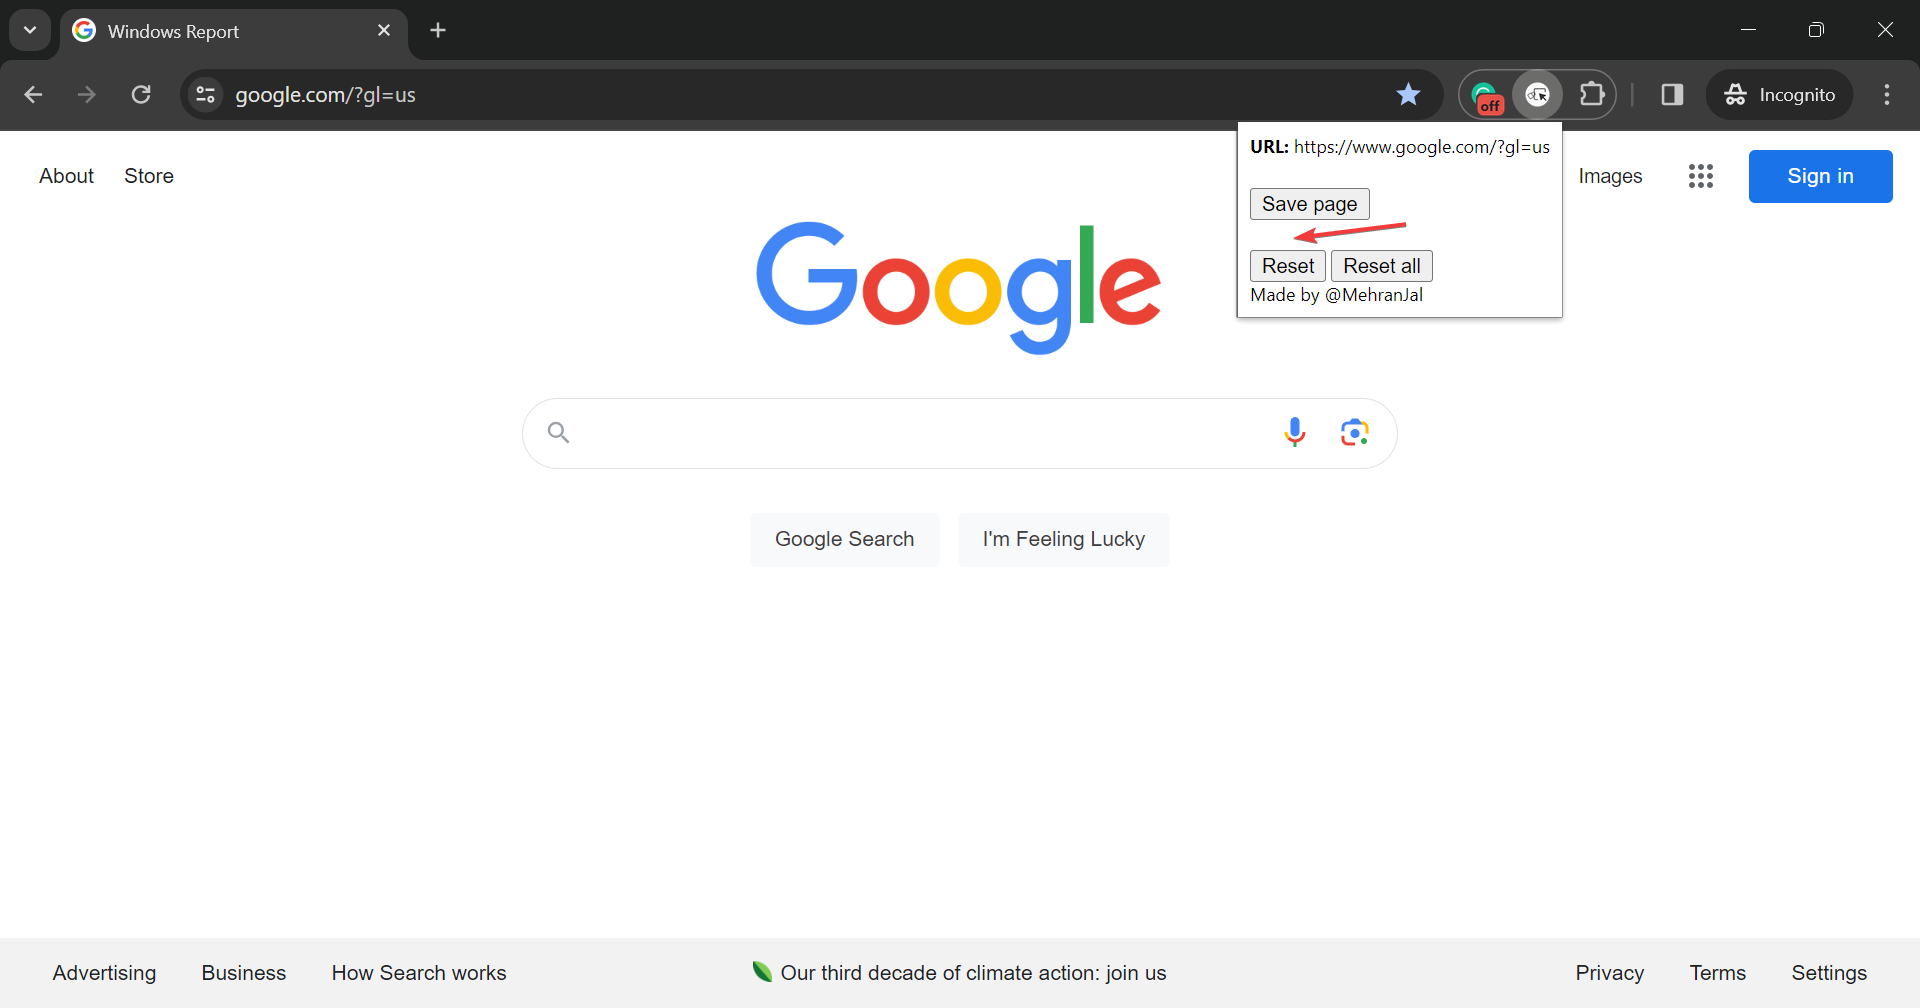The height and width of the screenshot is (1008, 1920).
Task: Close the Chrome window
Action: tap(1885, 30)
